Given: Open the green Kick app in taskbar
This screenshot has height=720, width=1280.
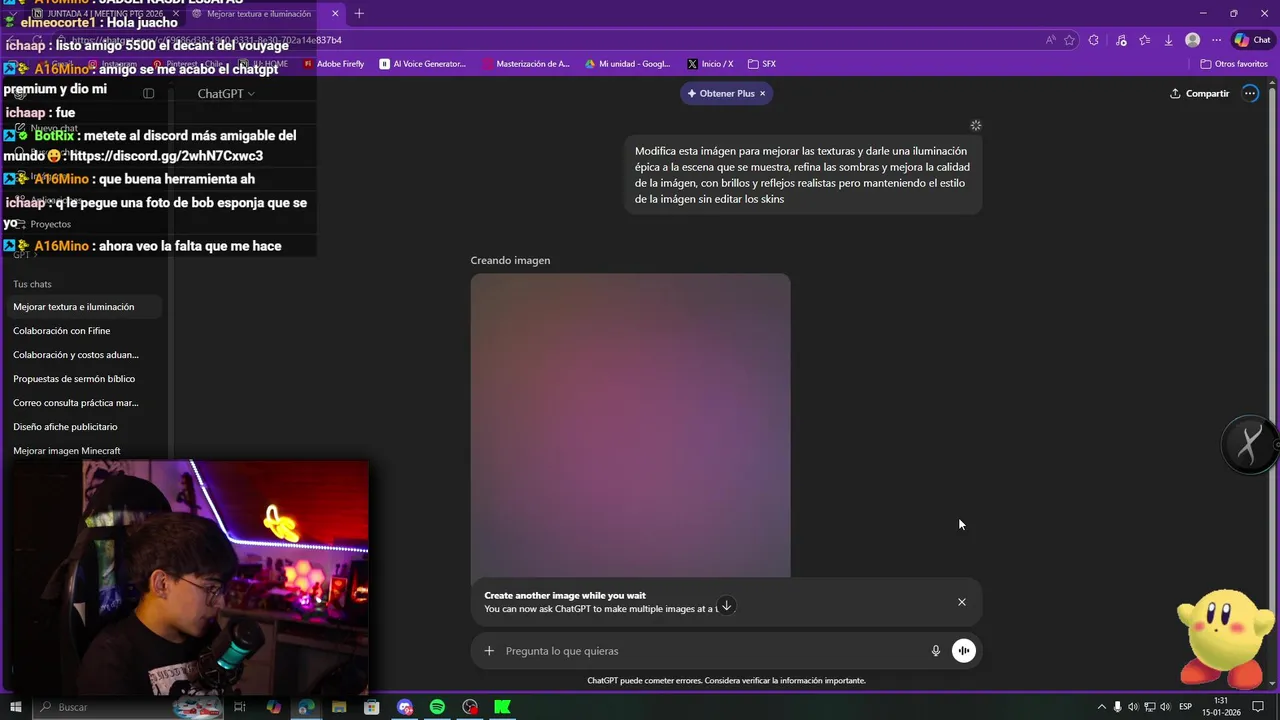Looking at the screenshot, I should click(503, 707).
